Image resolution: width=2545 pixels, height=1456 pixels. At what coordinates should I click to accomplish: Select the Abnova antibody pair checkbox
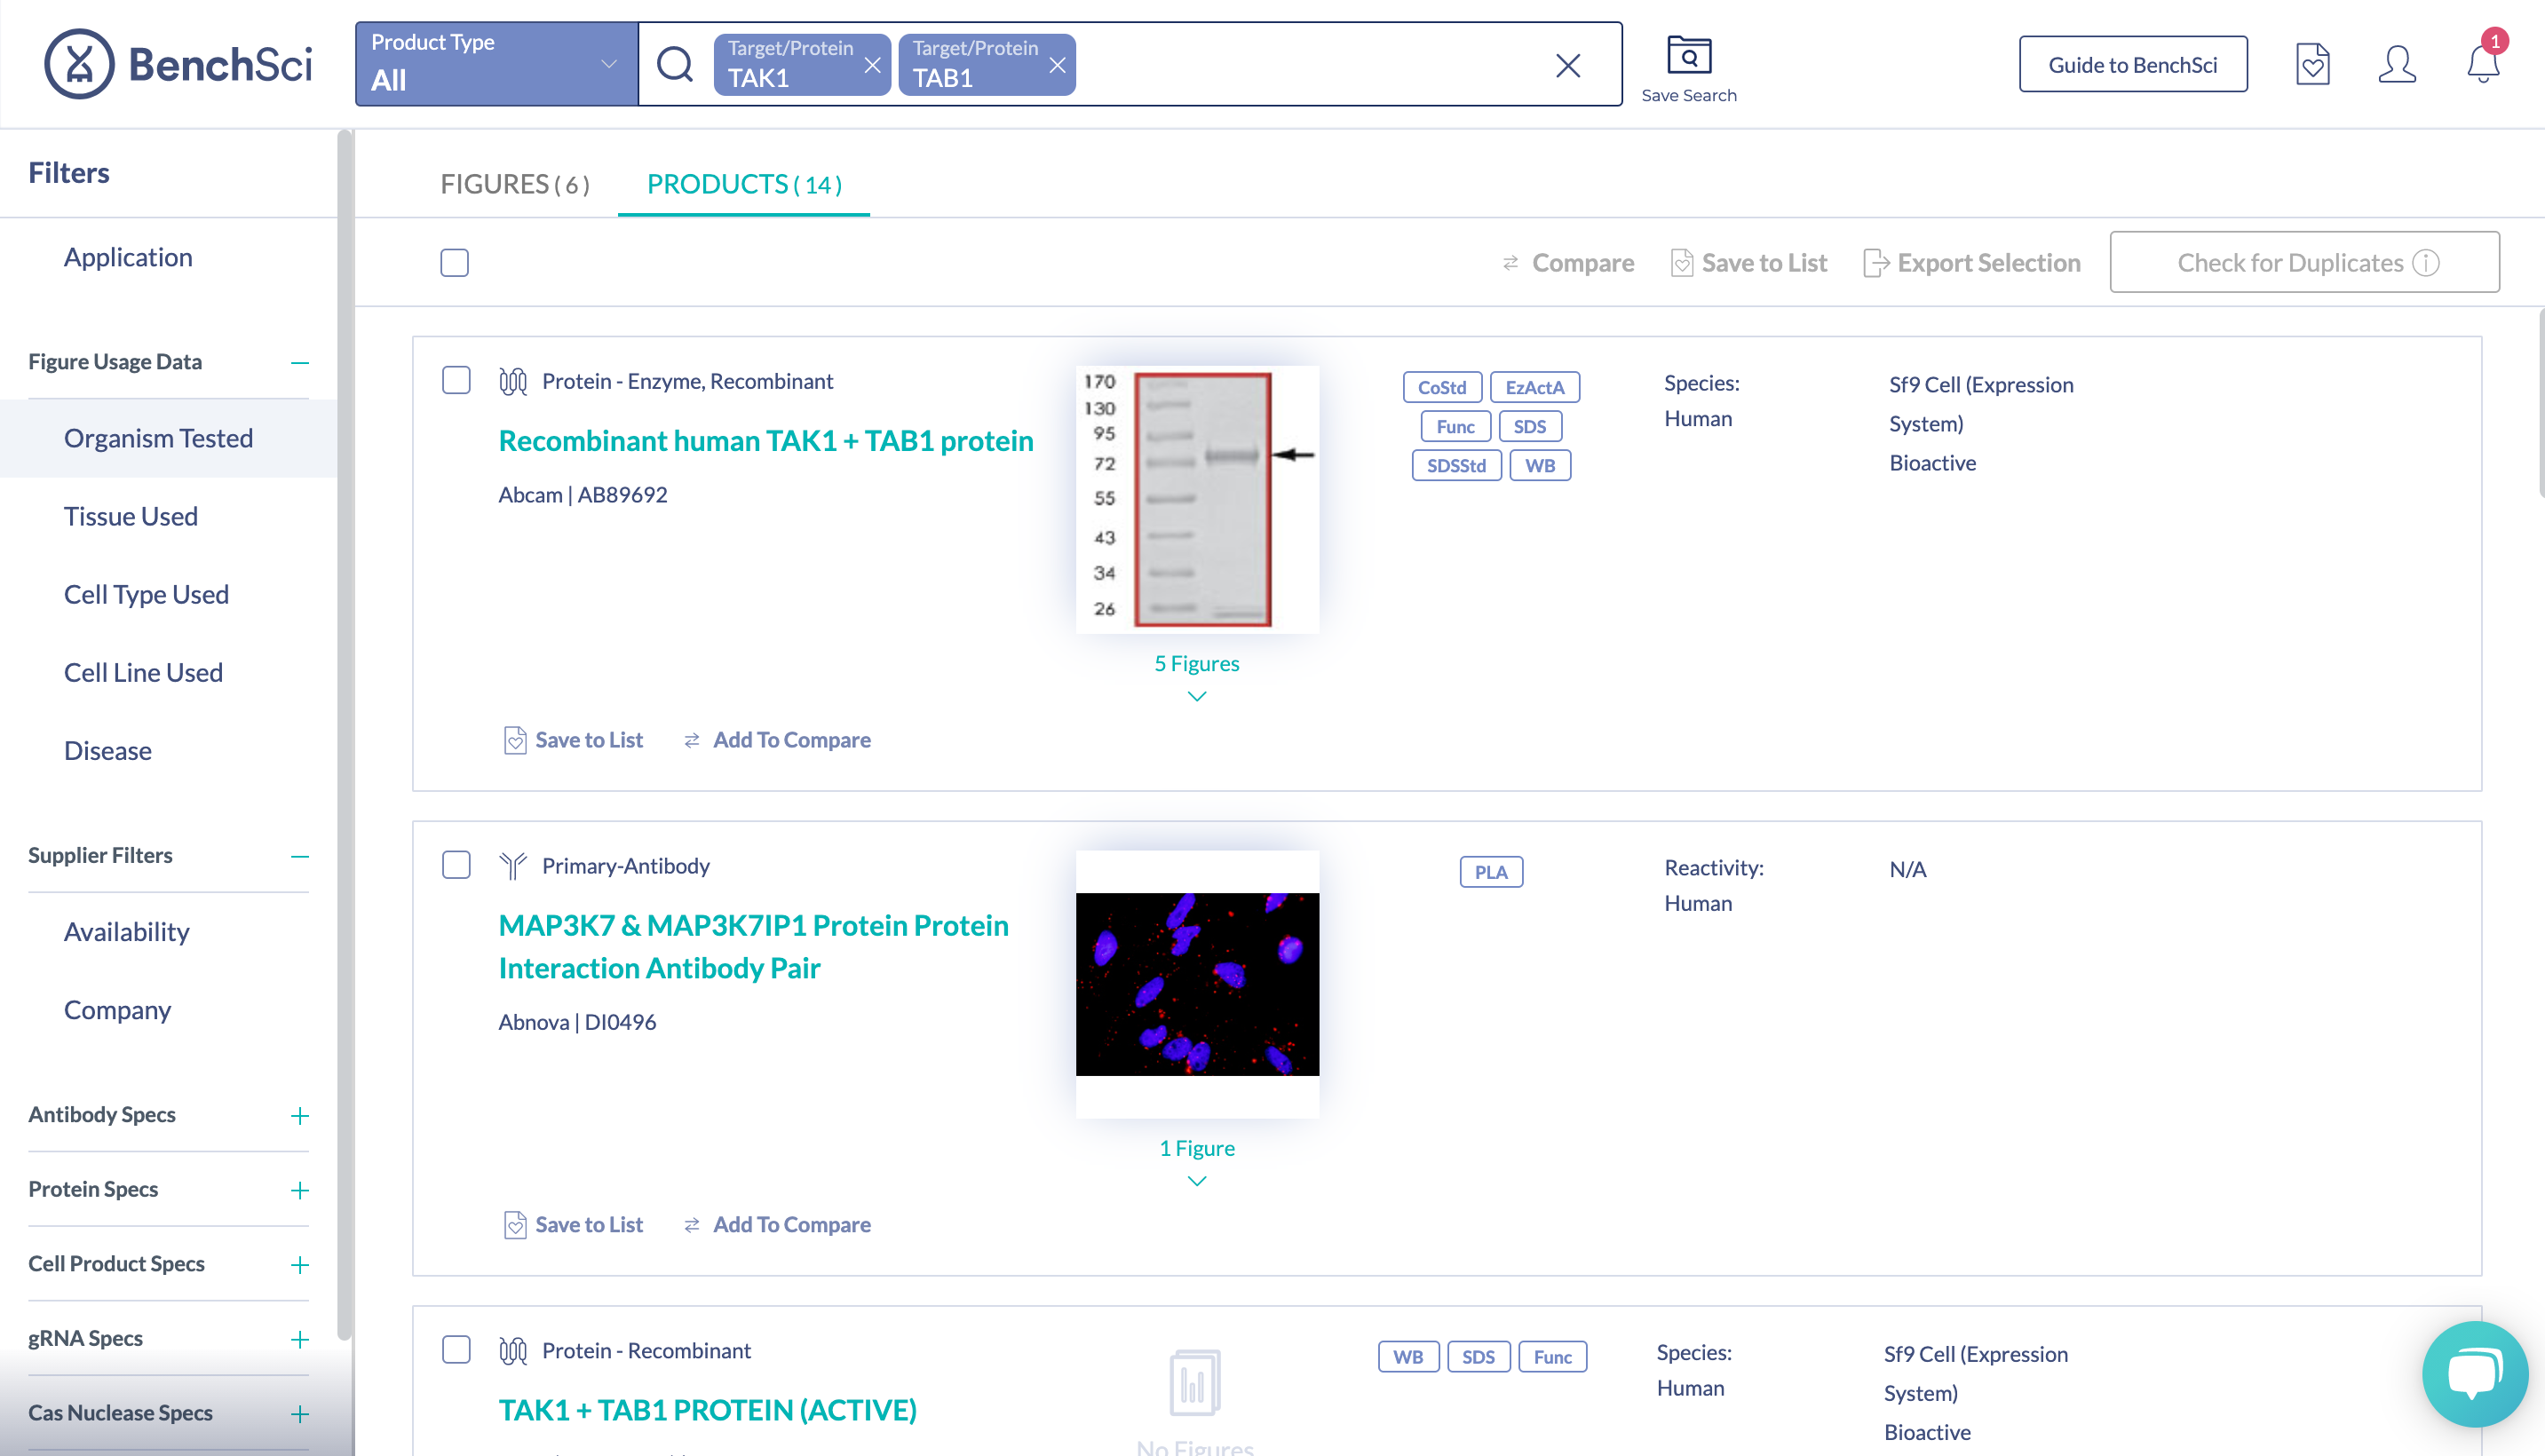pyautogui.click(x=456, y=865)
